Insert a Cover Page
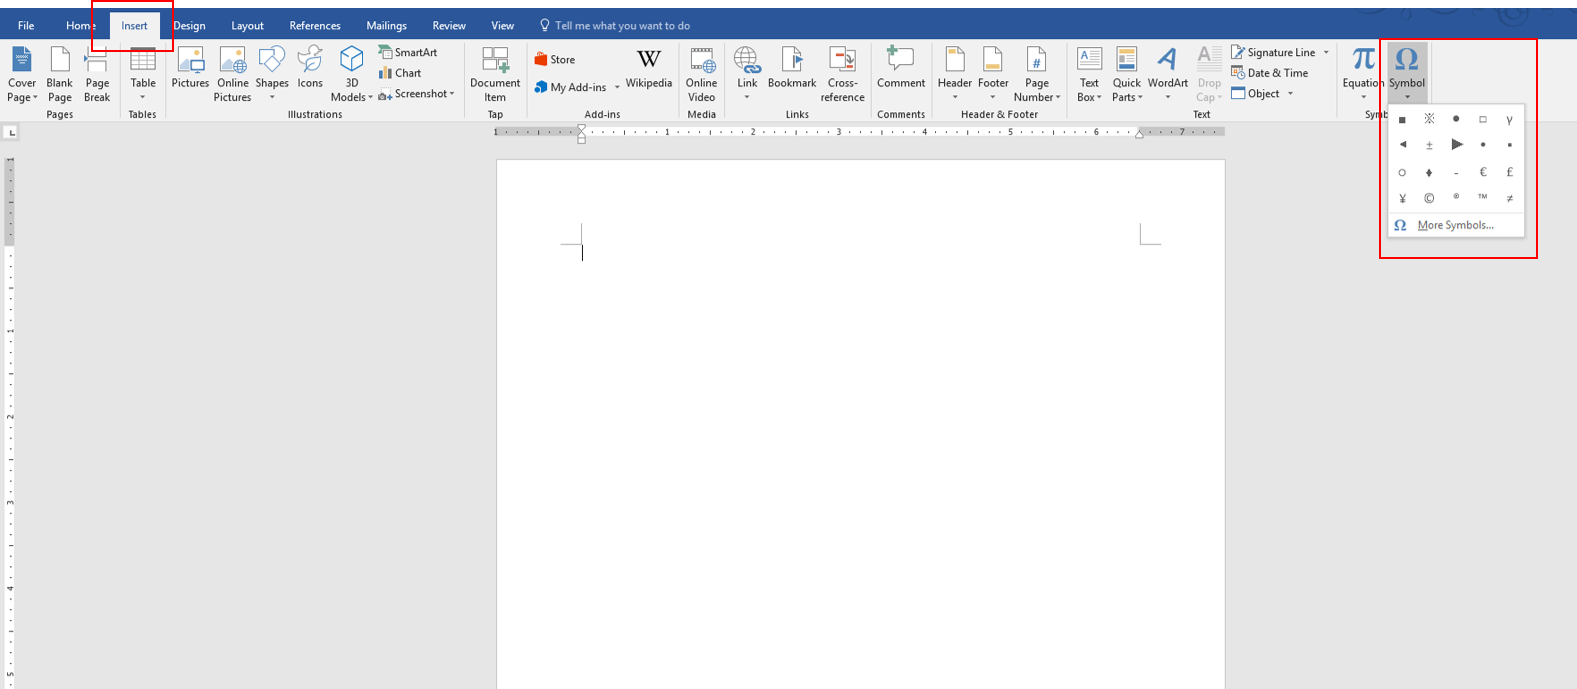Image resolution: width=1577 pixels, height=689 pixels. pos(22,74)
